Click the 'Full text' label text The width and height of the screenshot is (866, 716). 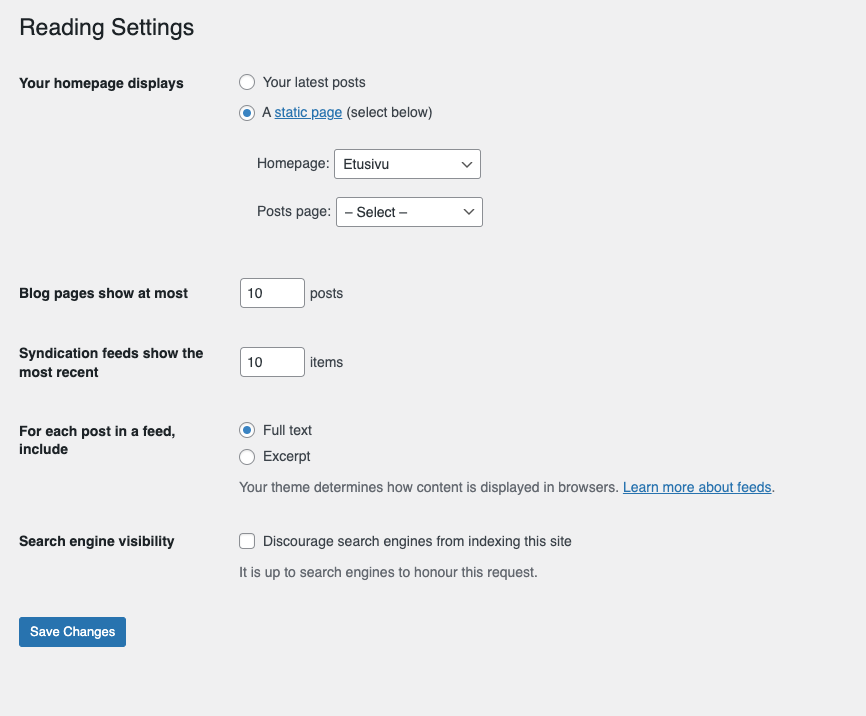287,430
